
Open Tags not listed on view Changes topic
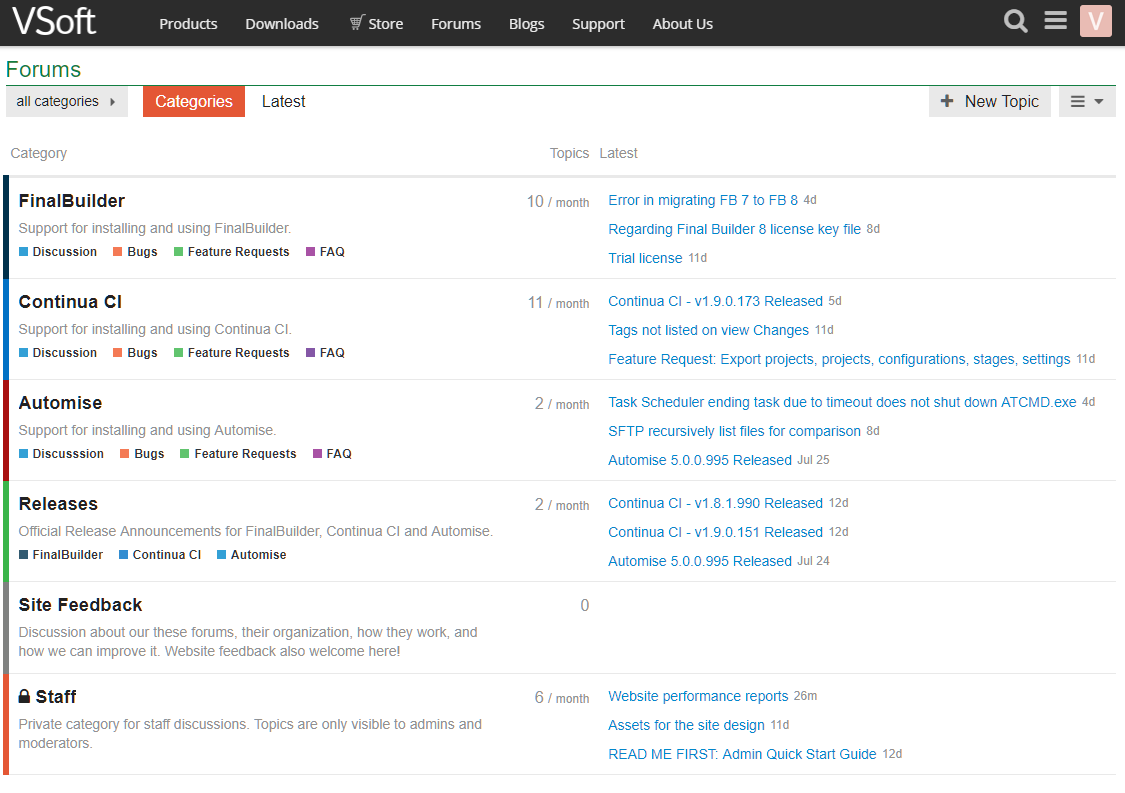(x=709, y=330)
